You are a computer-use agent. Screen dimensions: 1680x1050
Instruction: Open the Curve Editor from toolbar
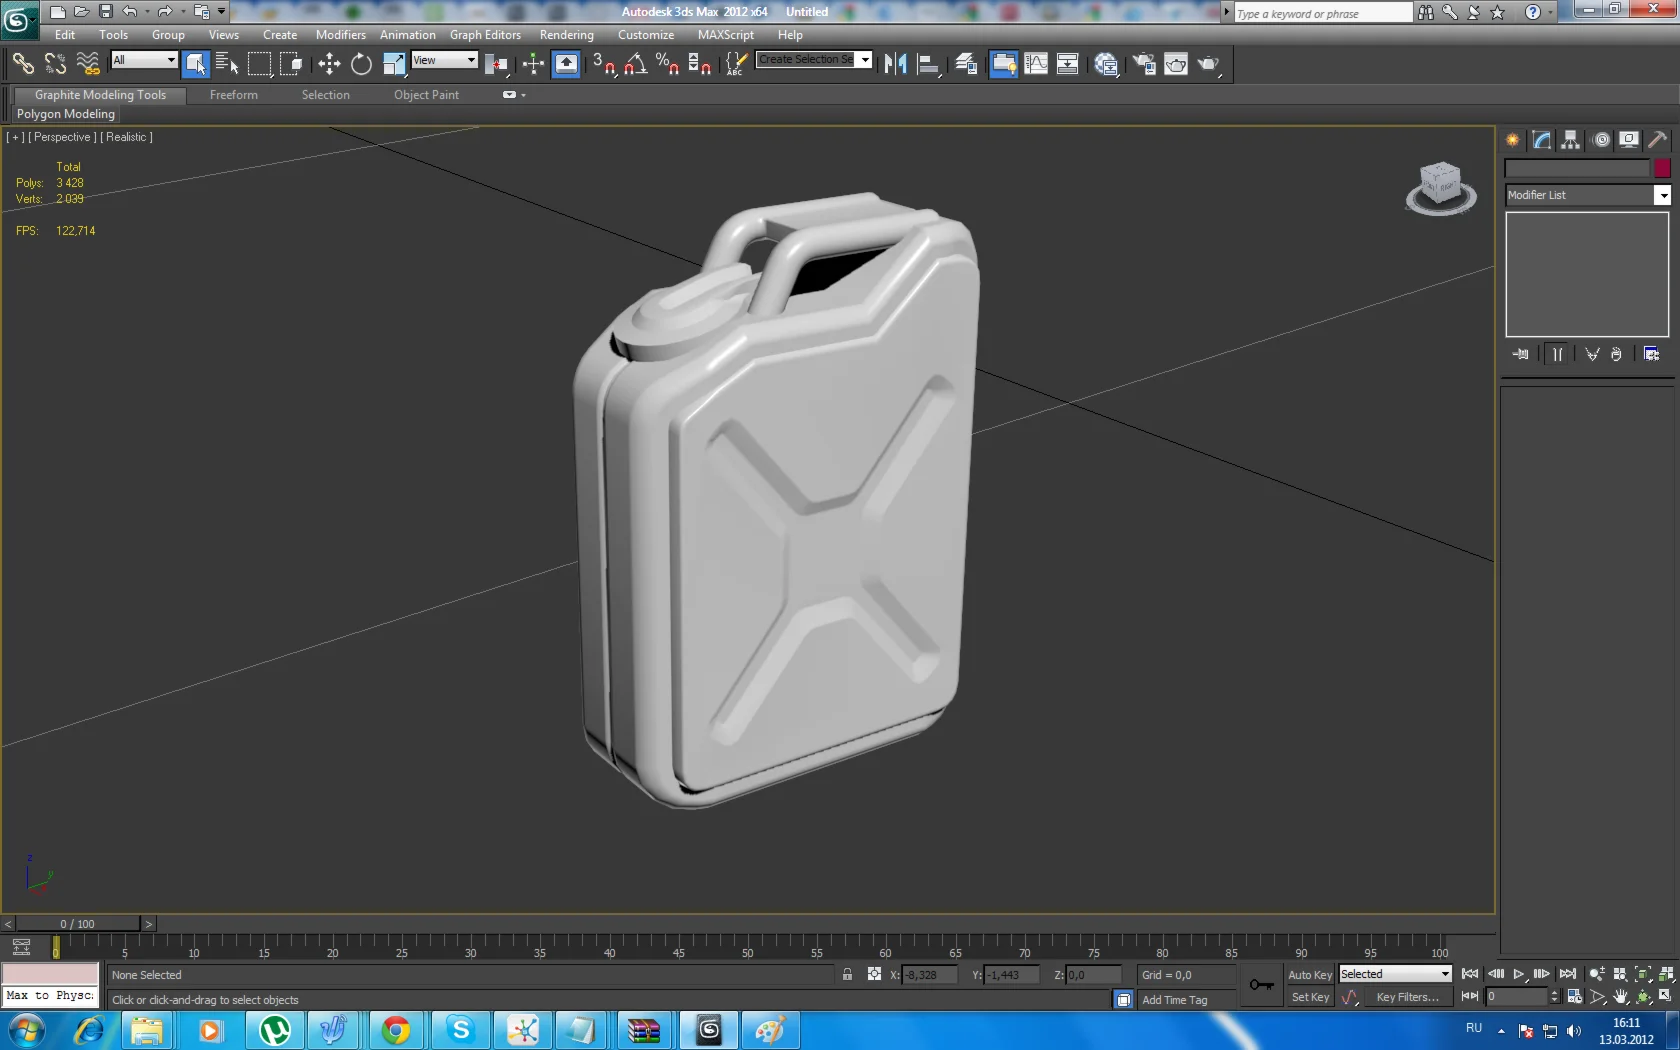click(x=1036, y=64)
